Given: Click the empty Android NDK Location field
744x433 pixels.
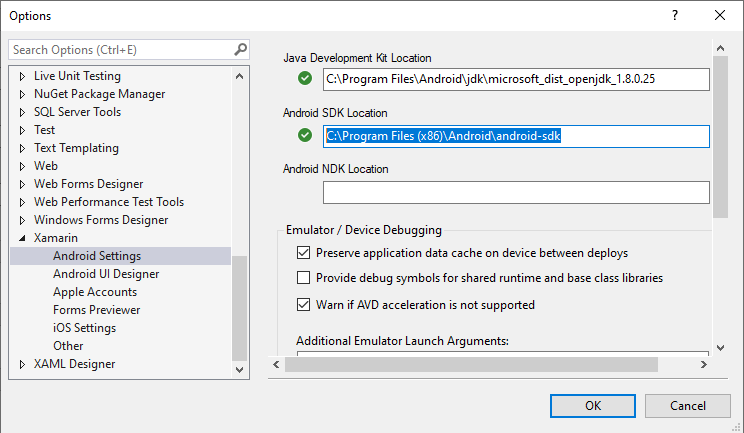Looking at the screenshot, I should [516, 192].
